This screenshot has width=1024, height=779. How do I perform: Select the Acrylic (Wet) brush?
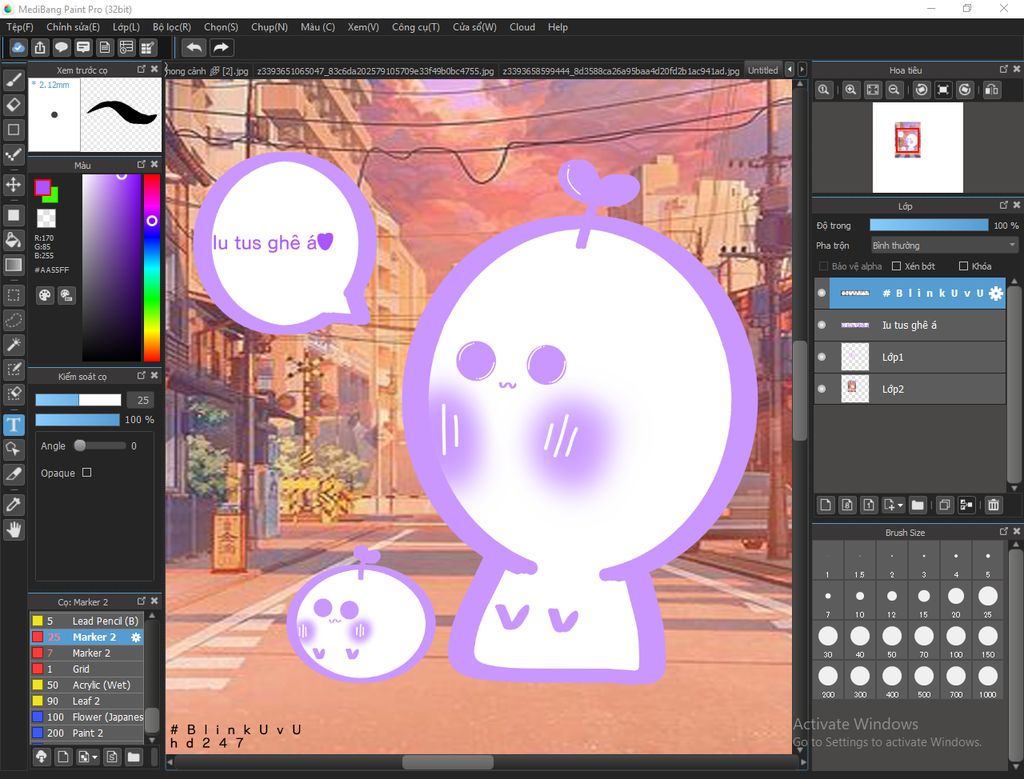click(87, 685)
